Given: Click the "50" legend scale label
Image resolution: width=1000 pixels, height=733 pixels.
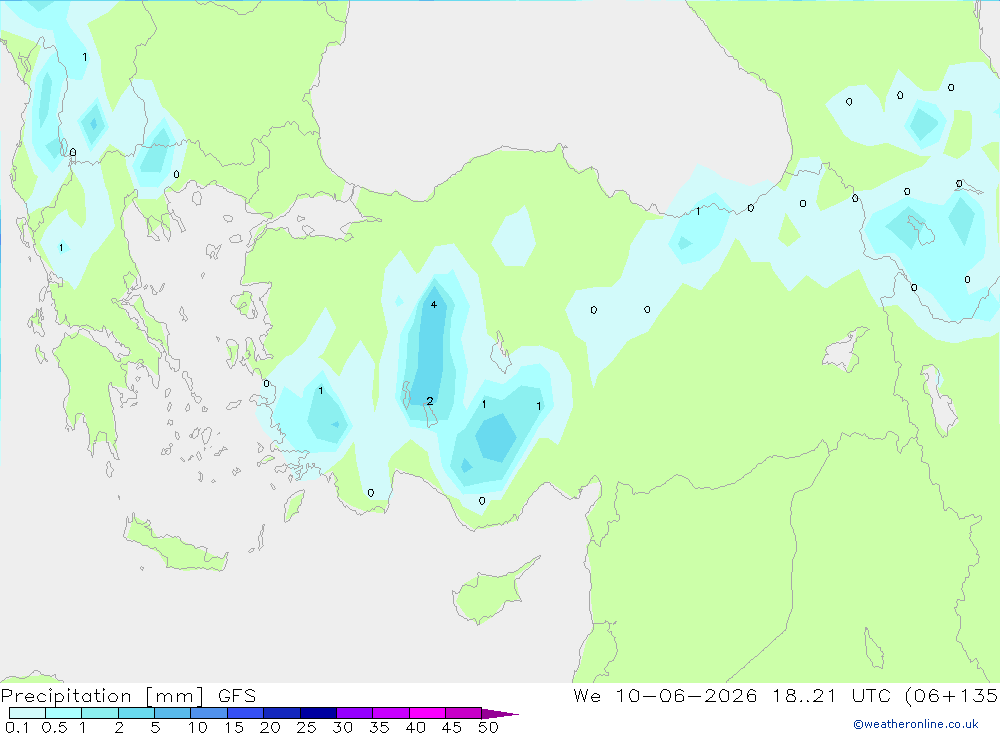Looking at the screenshot, I should pyautogui.click(x=489, y=727).
